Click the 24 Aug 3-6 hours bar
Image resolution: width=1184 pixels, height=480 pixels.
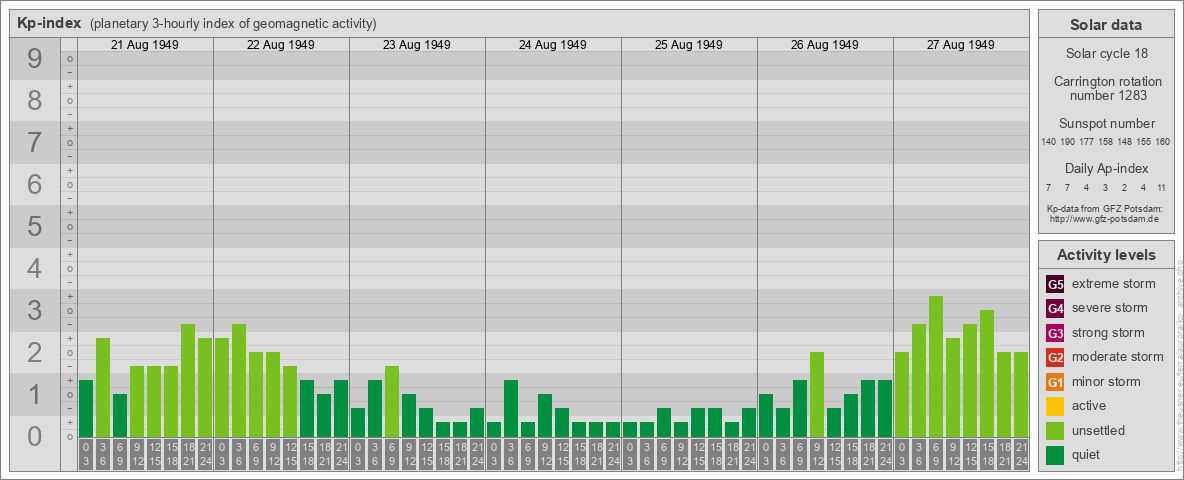[510, 408]
